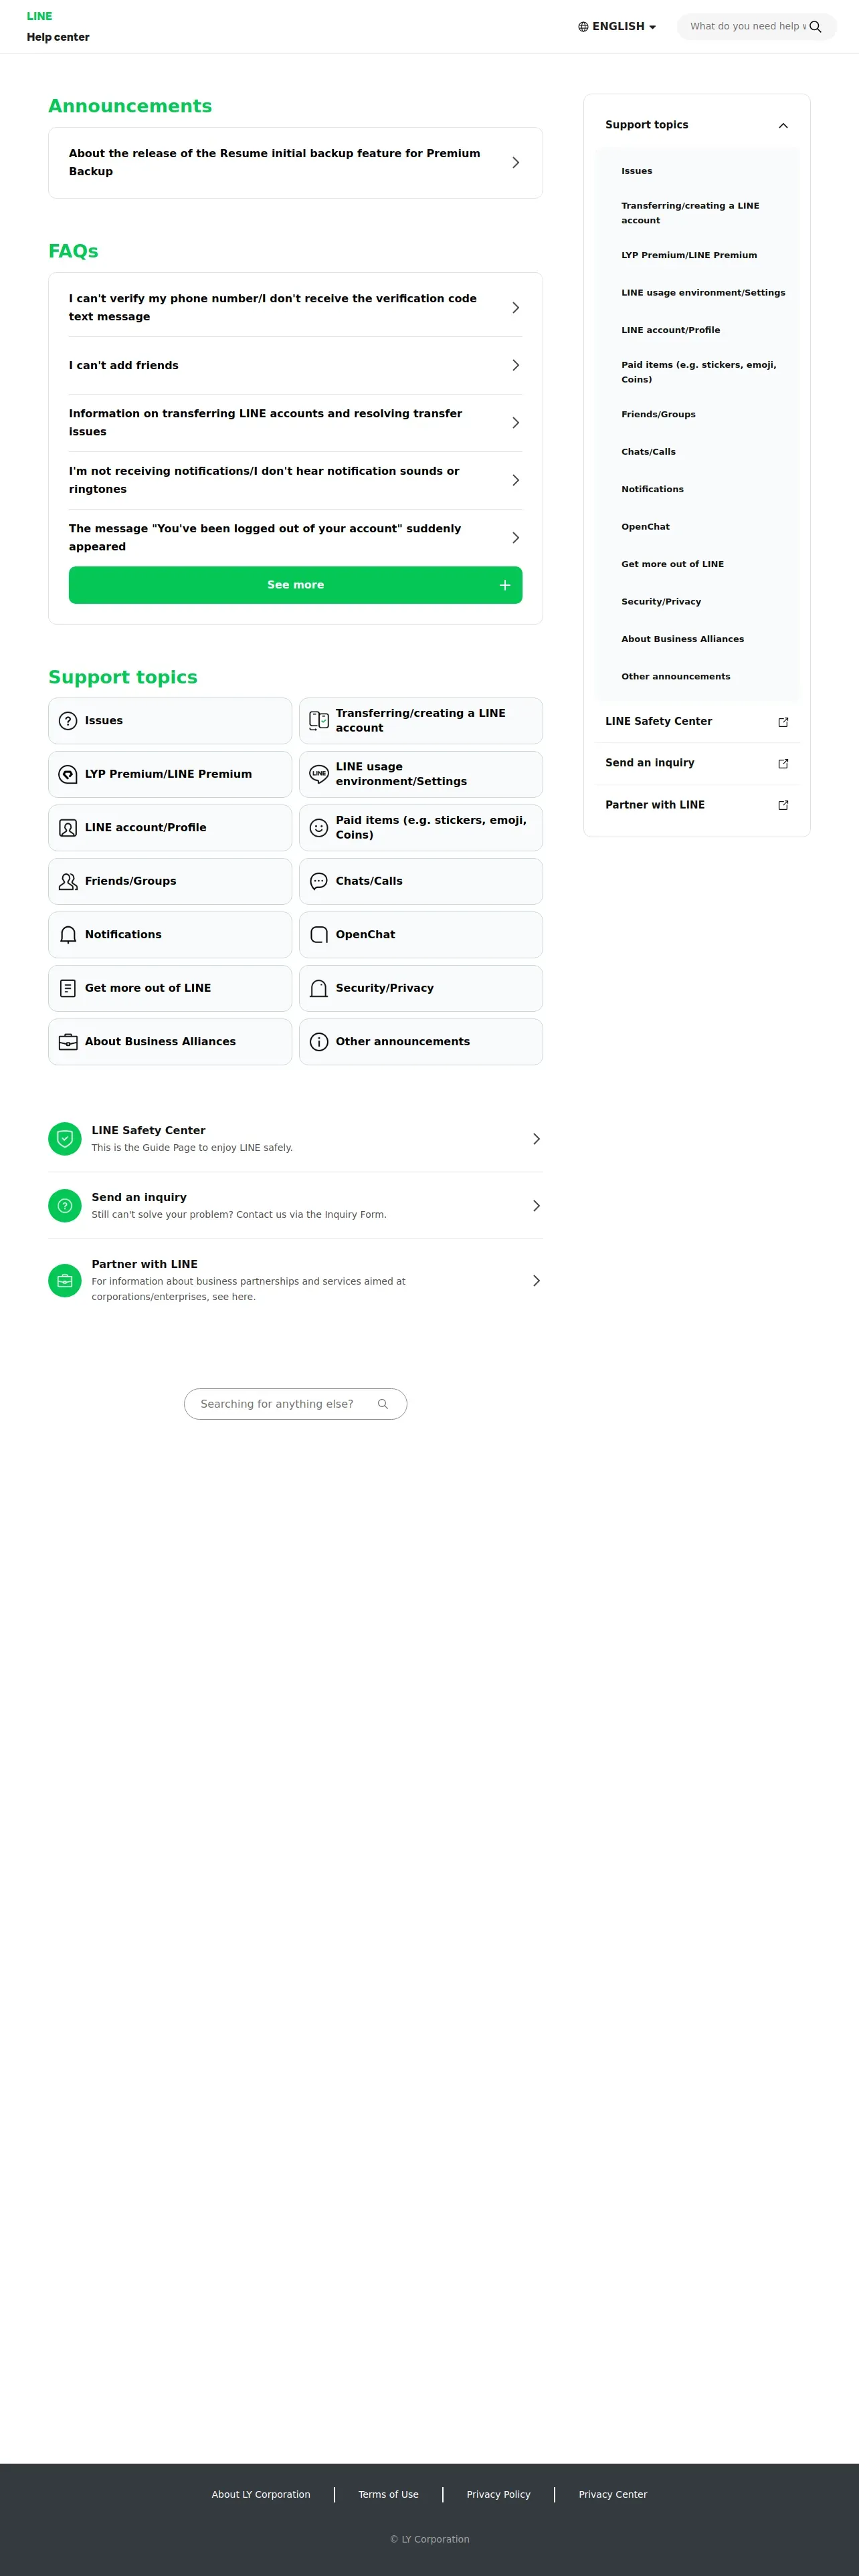Image resolution: width=859 pixels, height=2576 pixels.
Task: Collapse the sidebar Support topics section
Action: tap(783, 125)
